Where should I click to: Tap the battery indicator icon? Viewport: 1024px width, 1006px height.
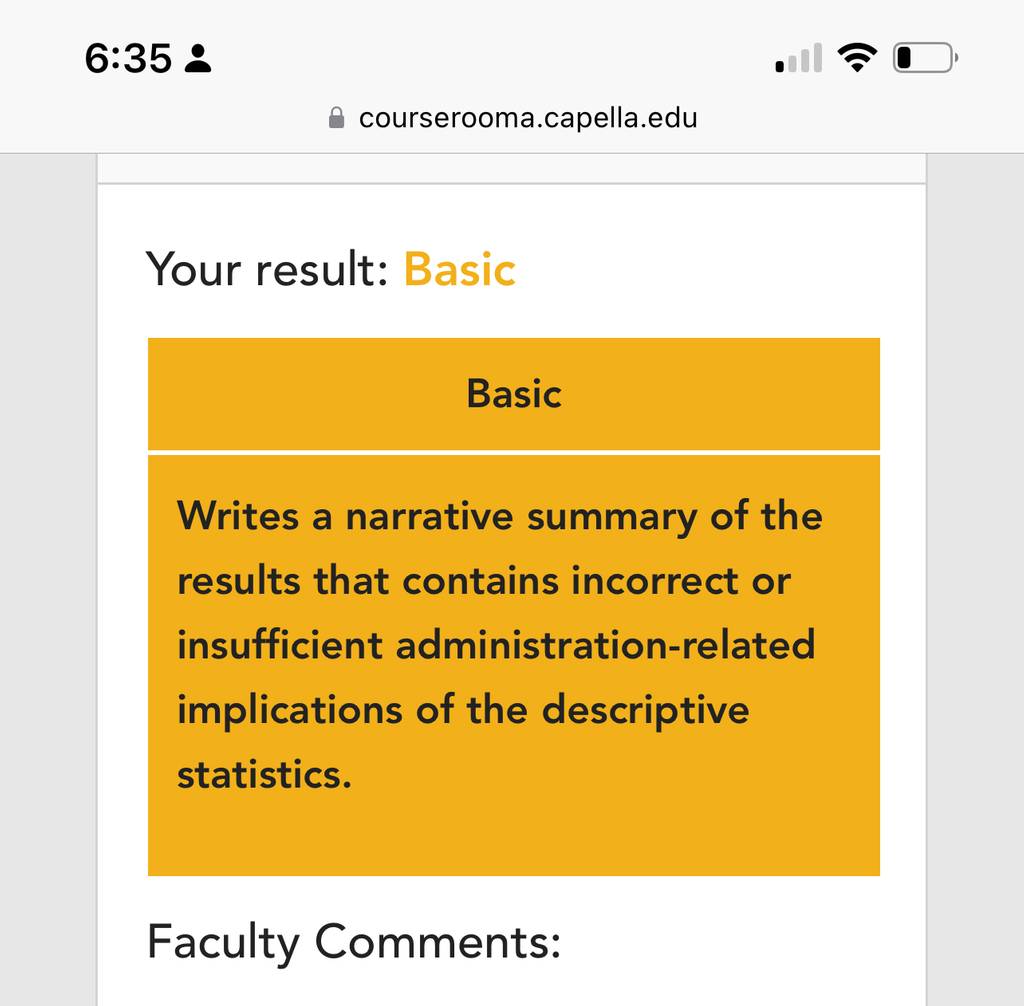tap(925, 57)
